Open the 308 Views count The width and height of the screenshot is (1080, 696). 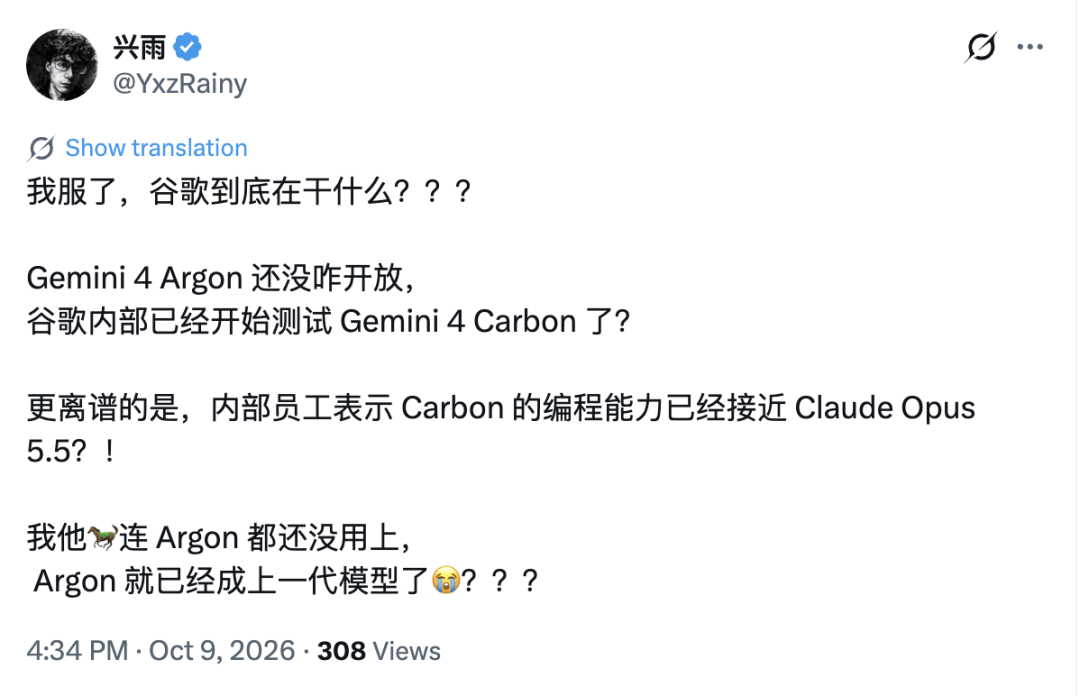point(379,651)
